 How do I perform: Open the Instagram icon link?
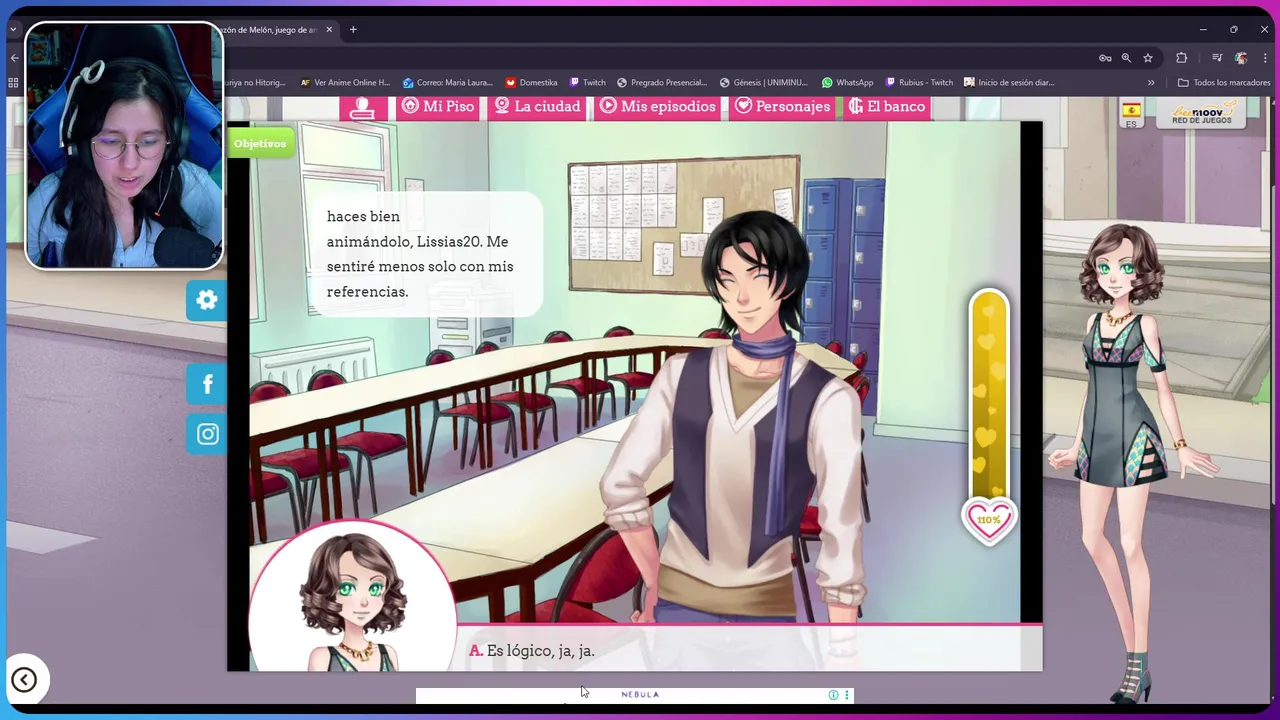pos(207,434)
